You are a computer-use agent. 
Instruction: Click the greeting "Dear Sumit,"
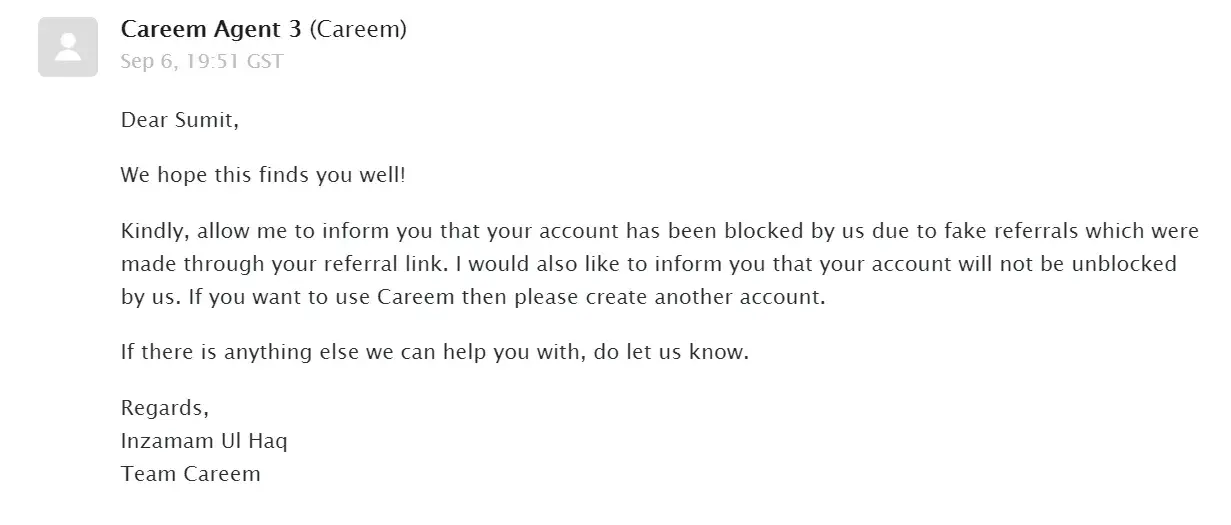coord(180,121)
